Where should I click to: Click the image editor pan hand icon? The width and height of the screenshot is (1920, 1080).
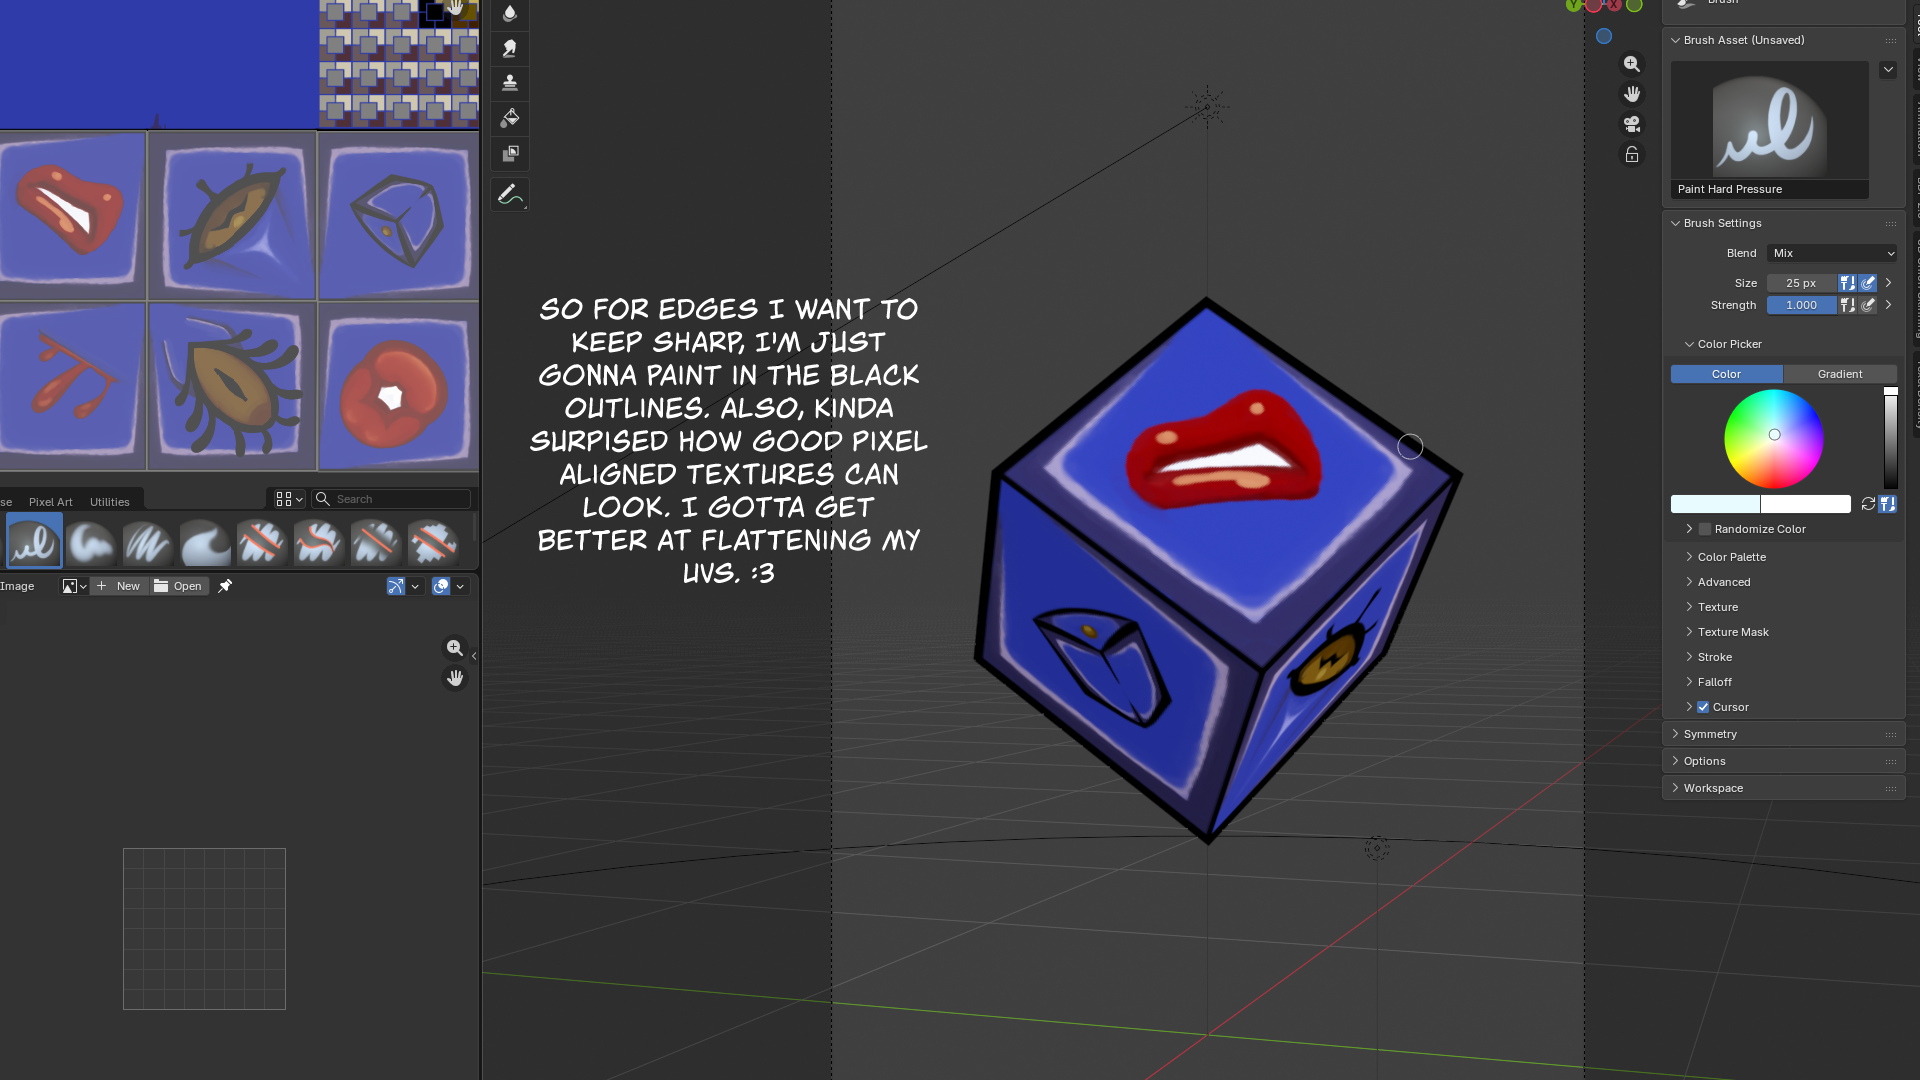tap(455, 678)
